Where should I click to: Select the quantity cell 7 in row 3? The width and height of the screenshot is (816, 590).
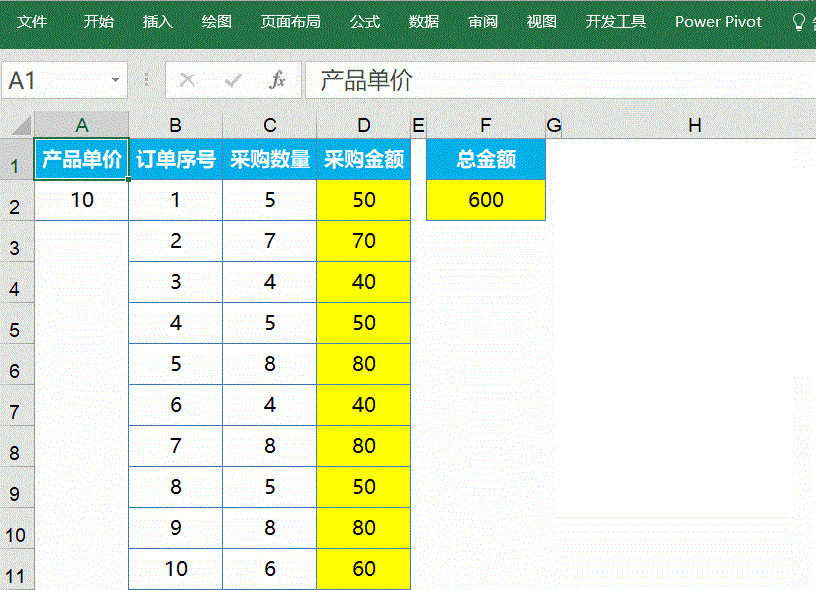270,241
